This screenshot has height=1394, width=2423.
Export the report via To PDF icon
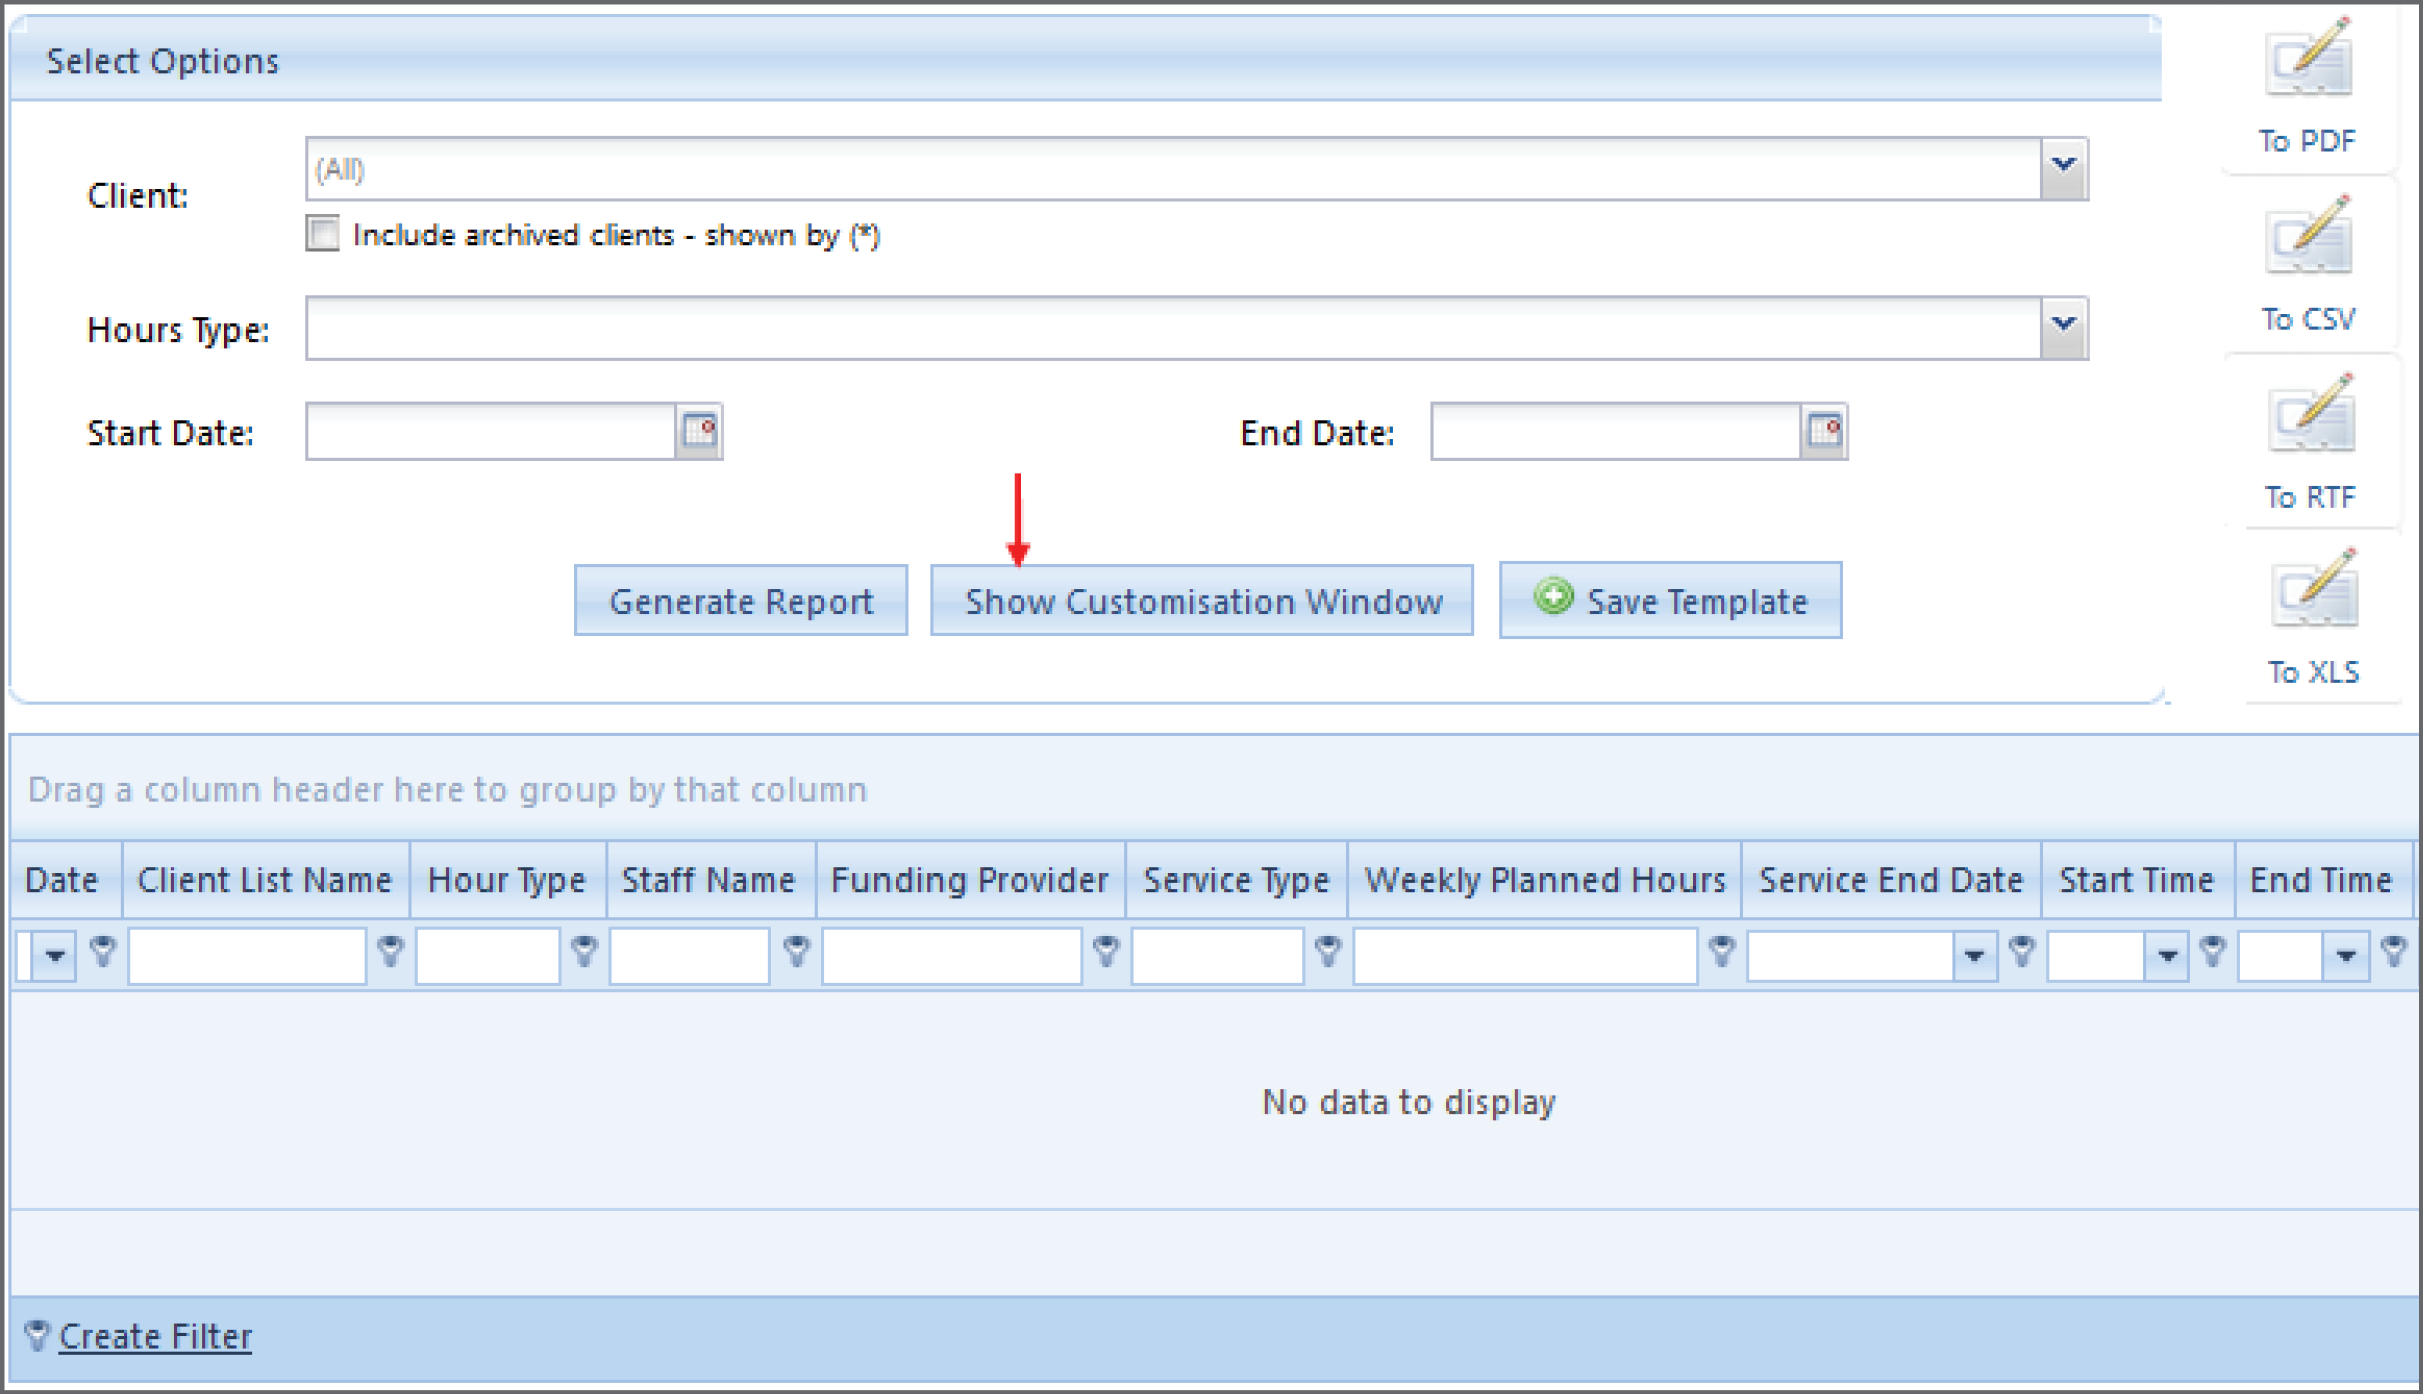[2309, 58]
